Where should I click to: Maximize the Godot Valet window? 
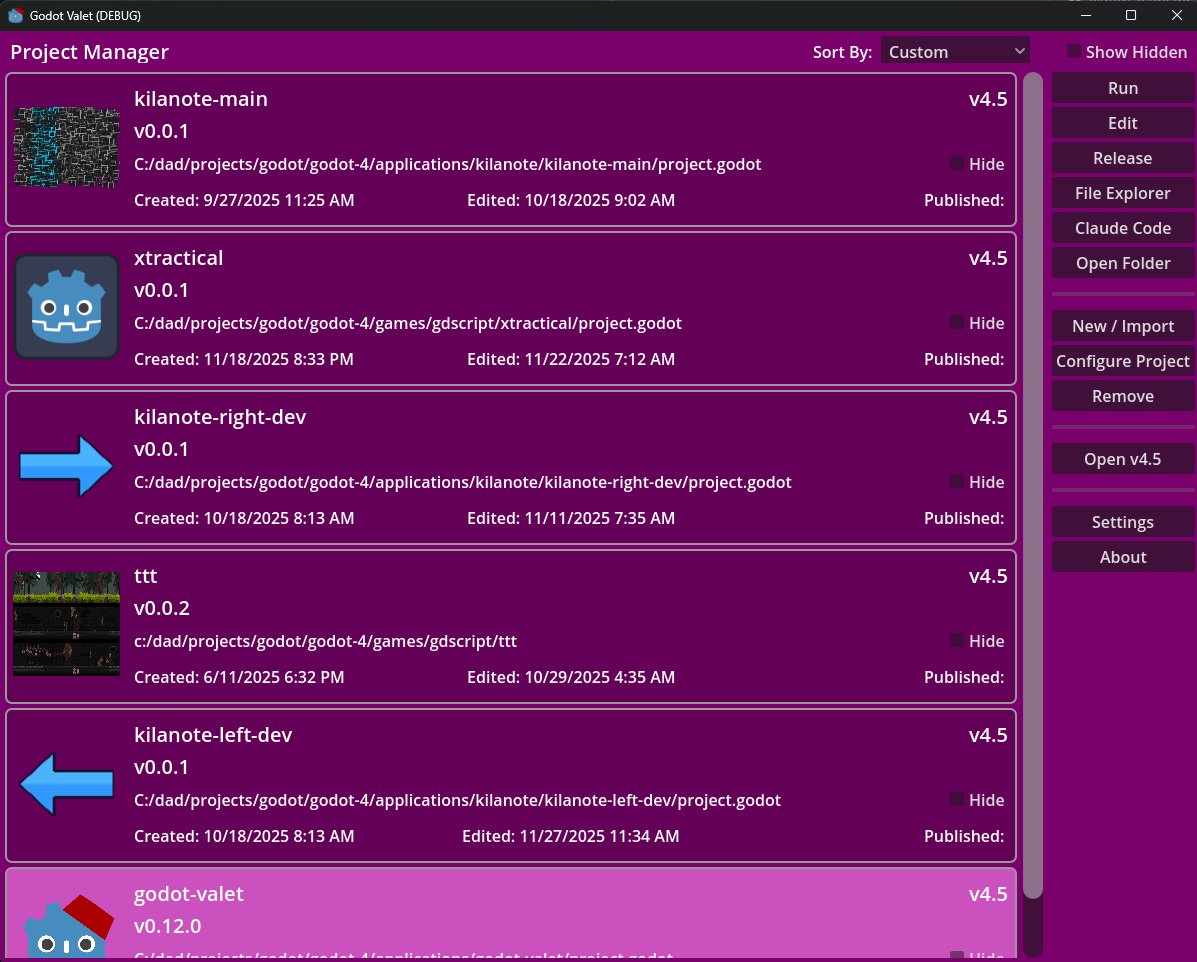(1131, 15)
